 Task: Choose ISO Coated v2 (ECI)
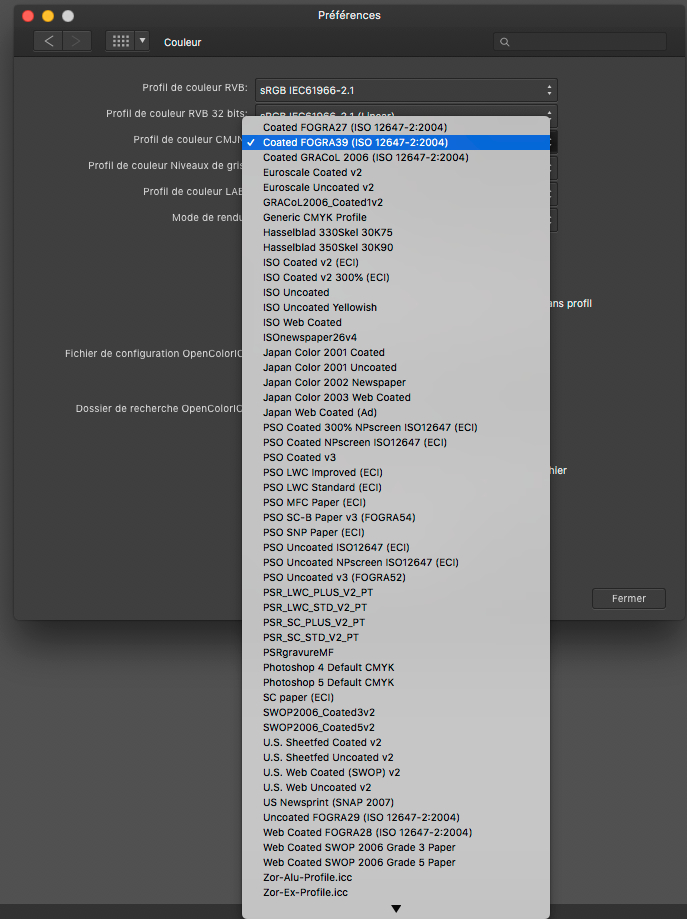click(396, 263)
